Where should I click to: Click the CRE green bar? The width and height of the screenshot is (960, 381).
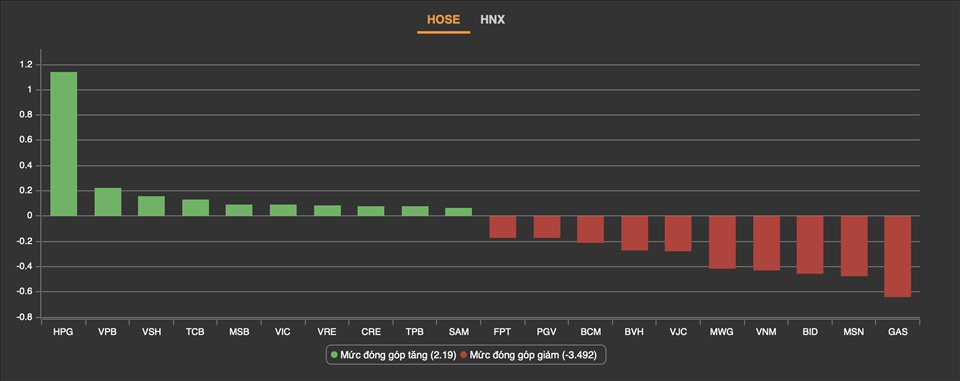coord(371,211)
